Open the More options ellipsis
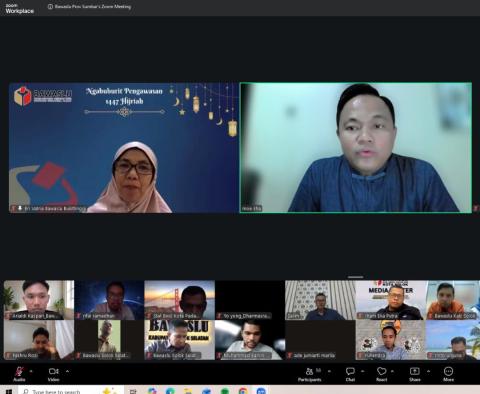The width and height of the screenshot is (480, 394). click(448, 374)
